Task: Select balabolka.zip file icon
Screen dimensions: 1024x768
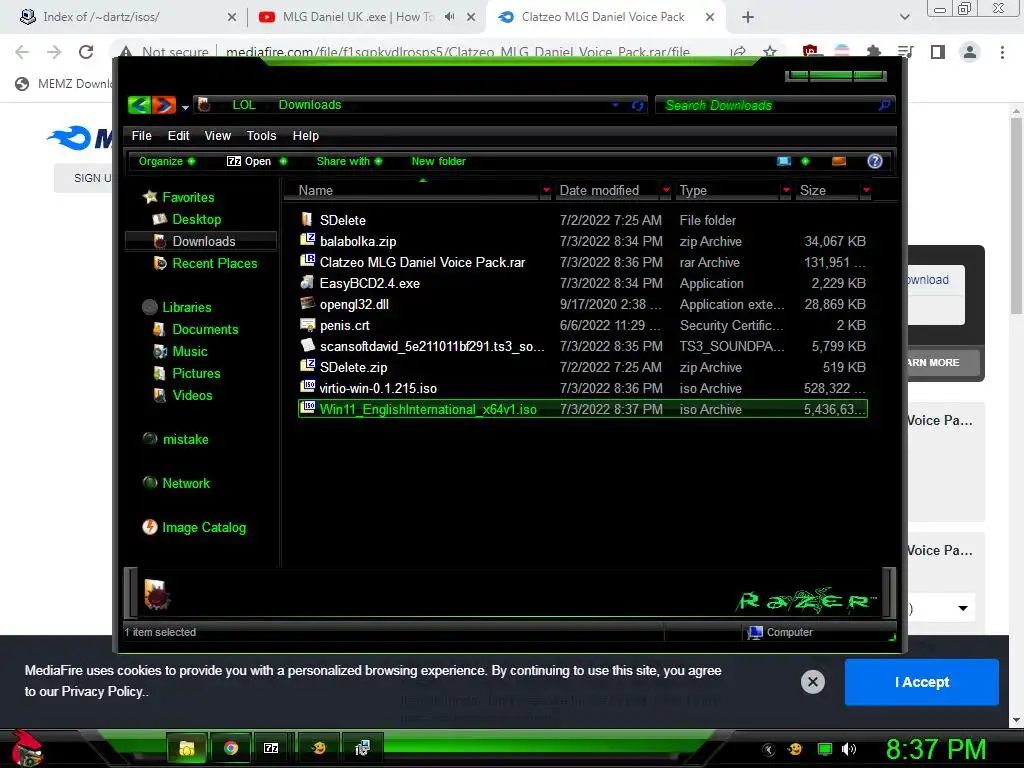Action: tap(307, 240)
